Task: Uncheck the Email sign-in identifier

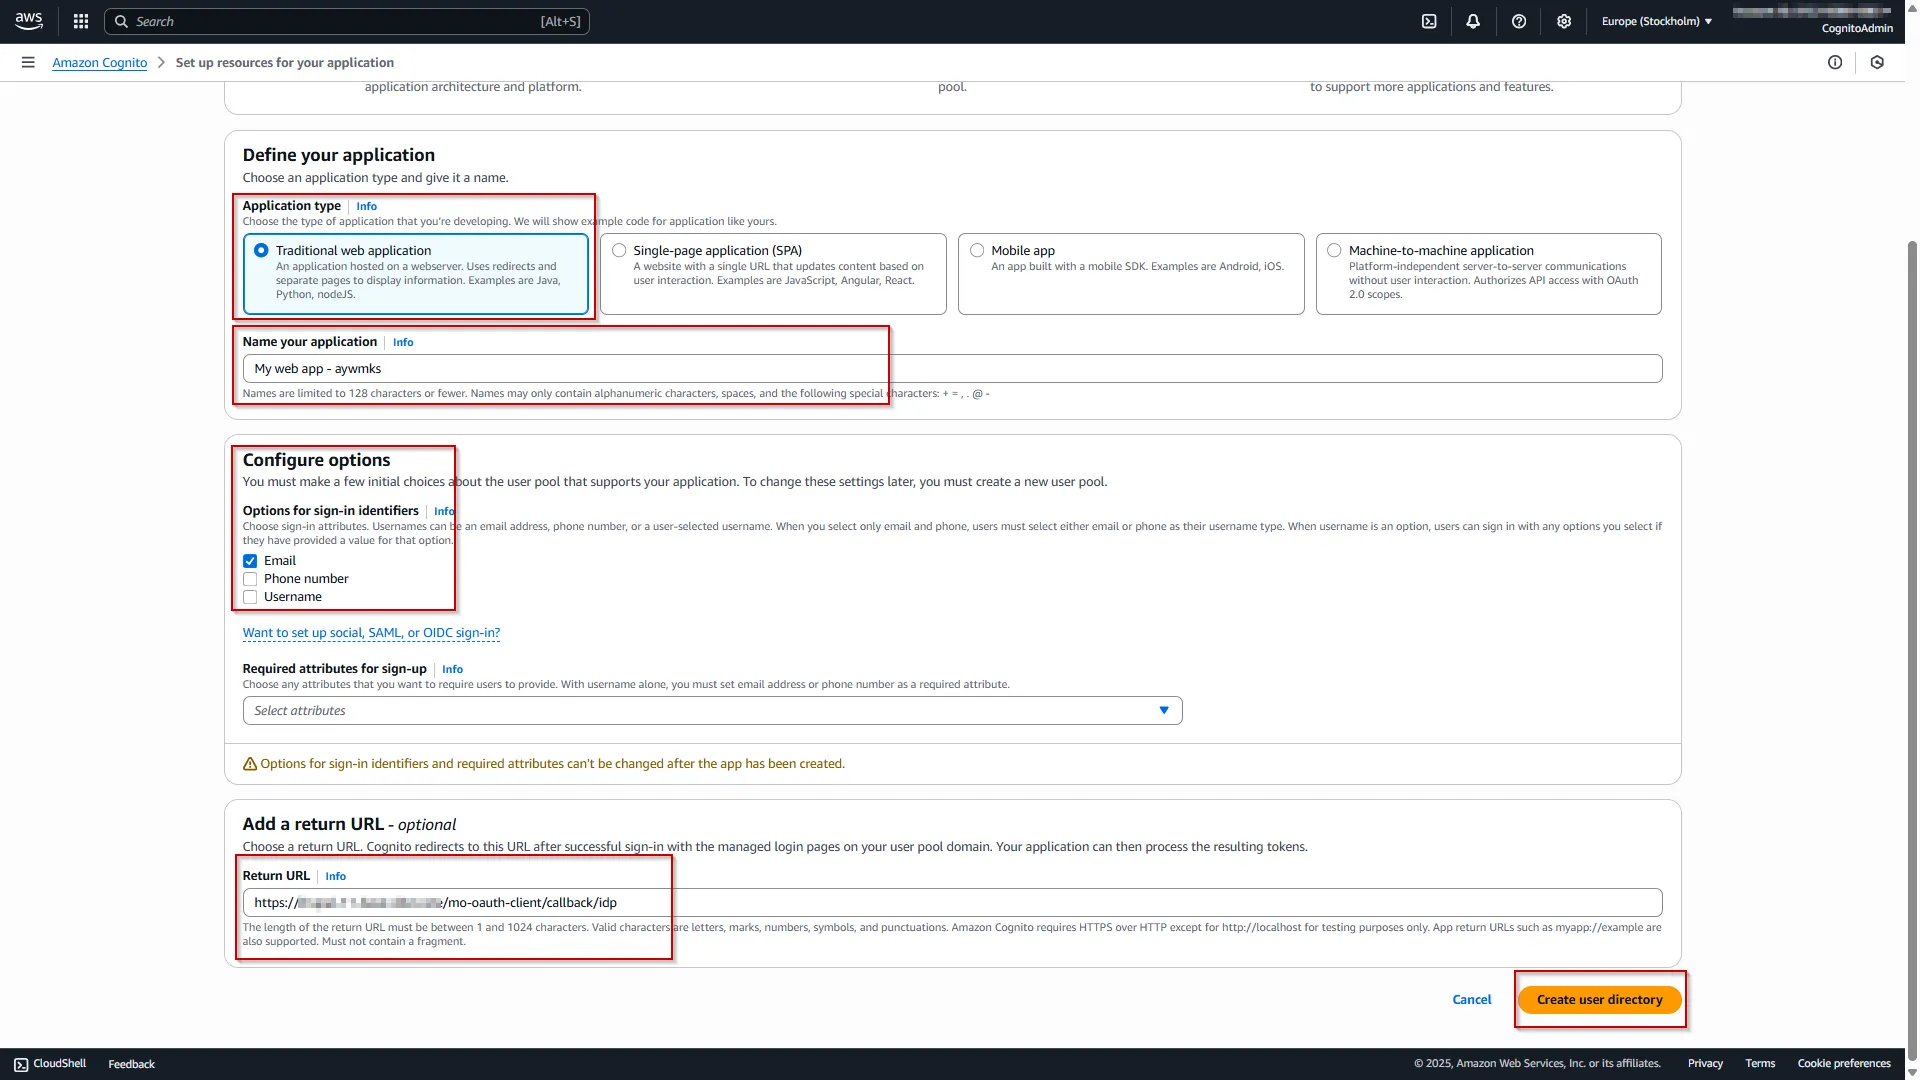Action: coord(250,561)
